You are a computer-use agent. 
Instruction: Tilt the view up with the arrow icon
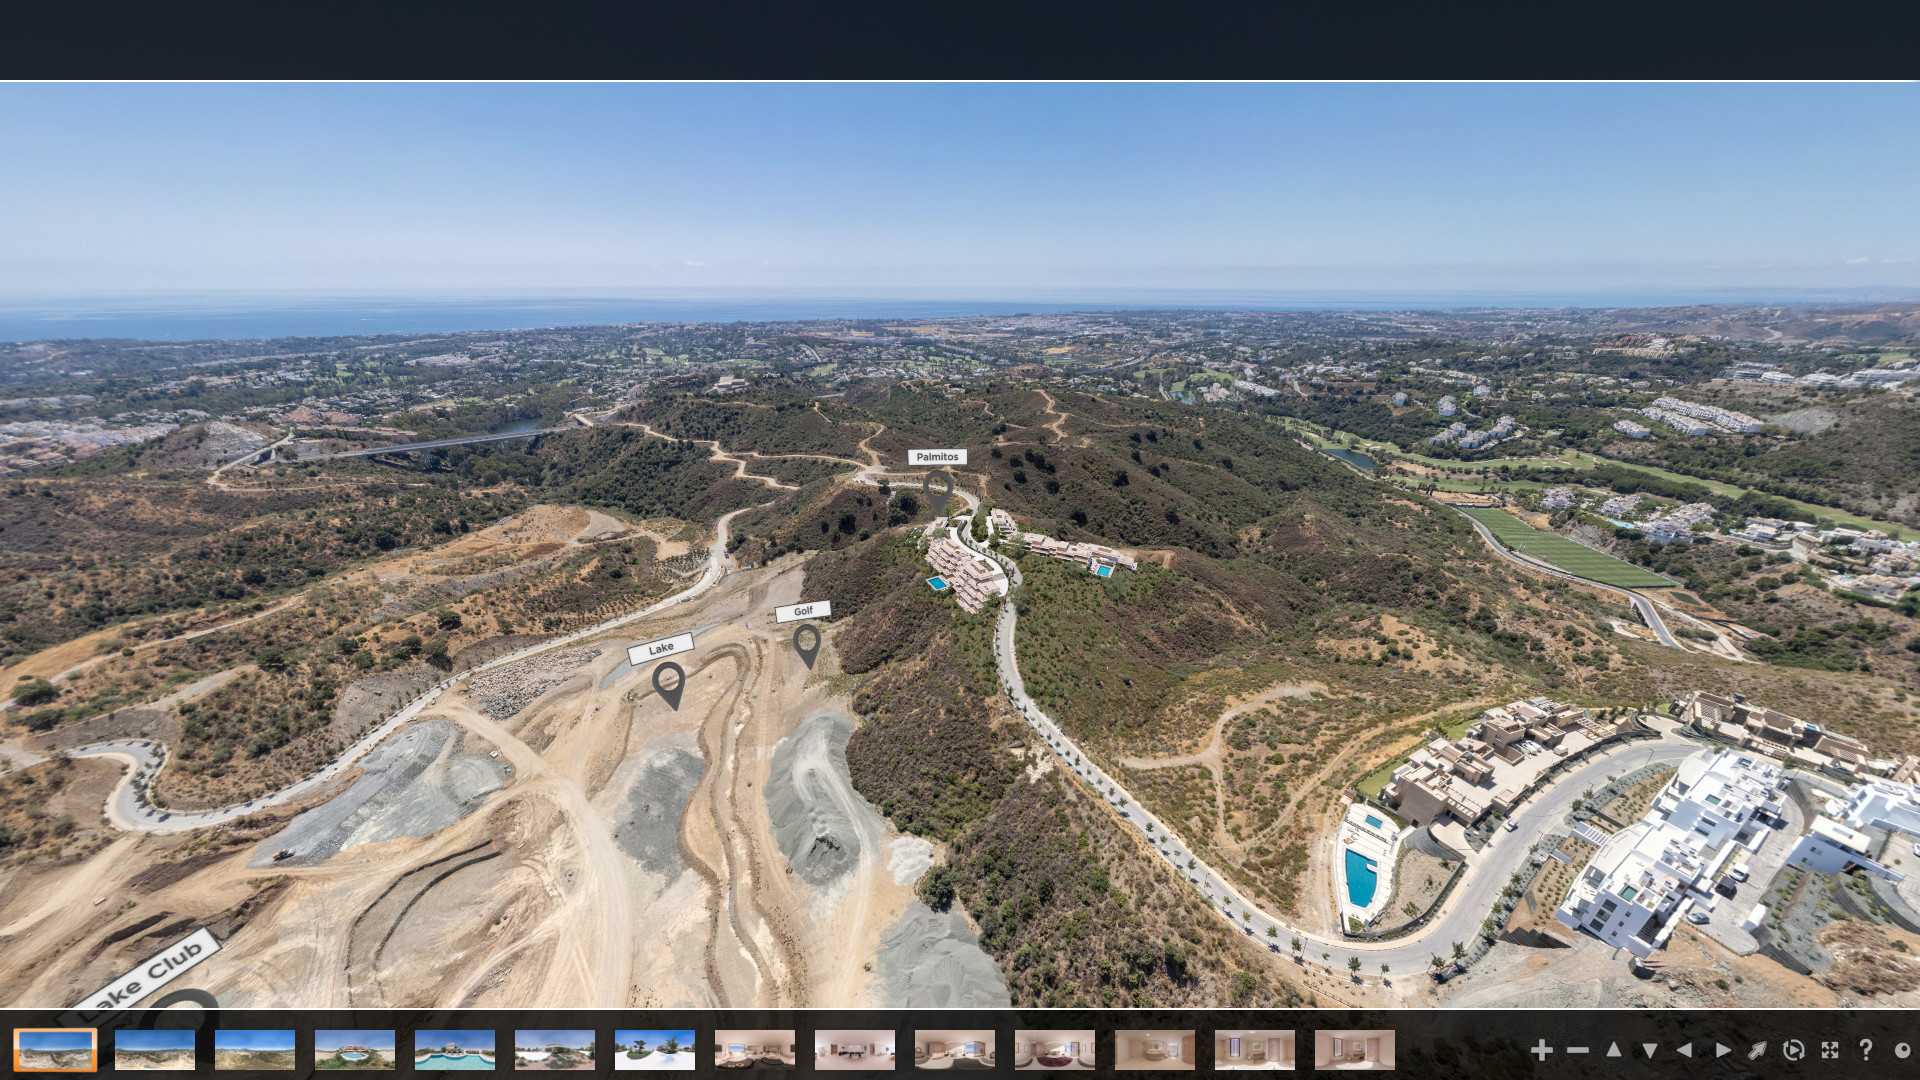click(x=1614, y=1050)
